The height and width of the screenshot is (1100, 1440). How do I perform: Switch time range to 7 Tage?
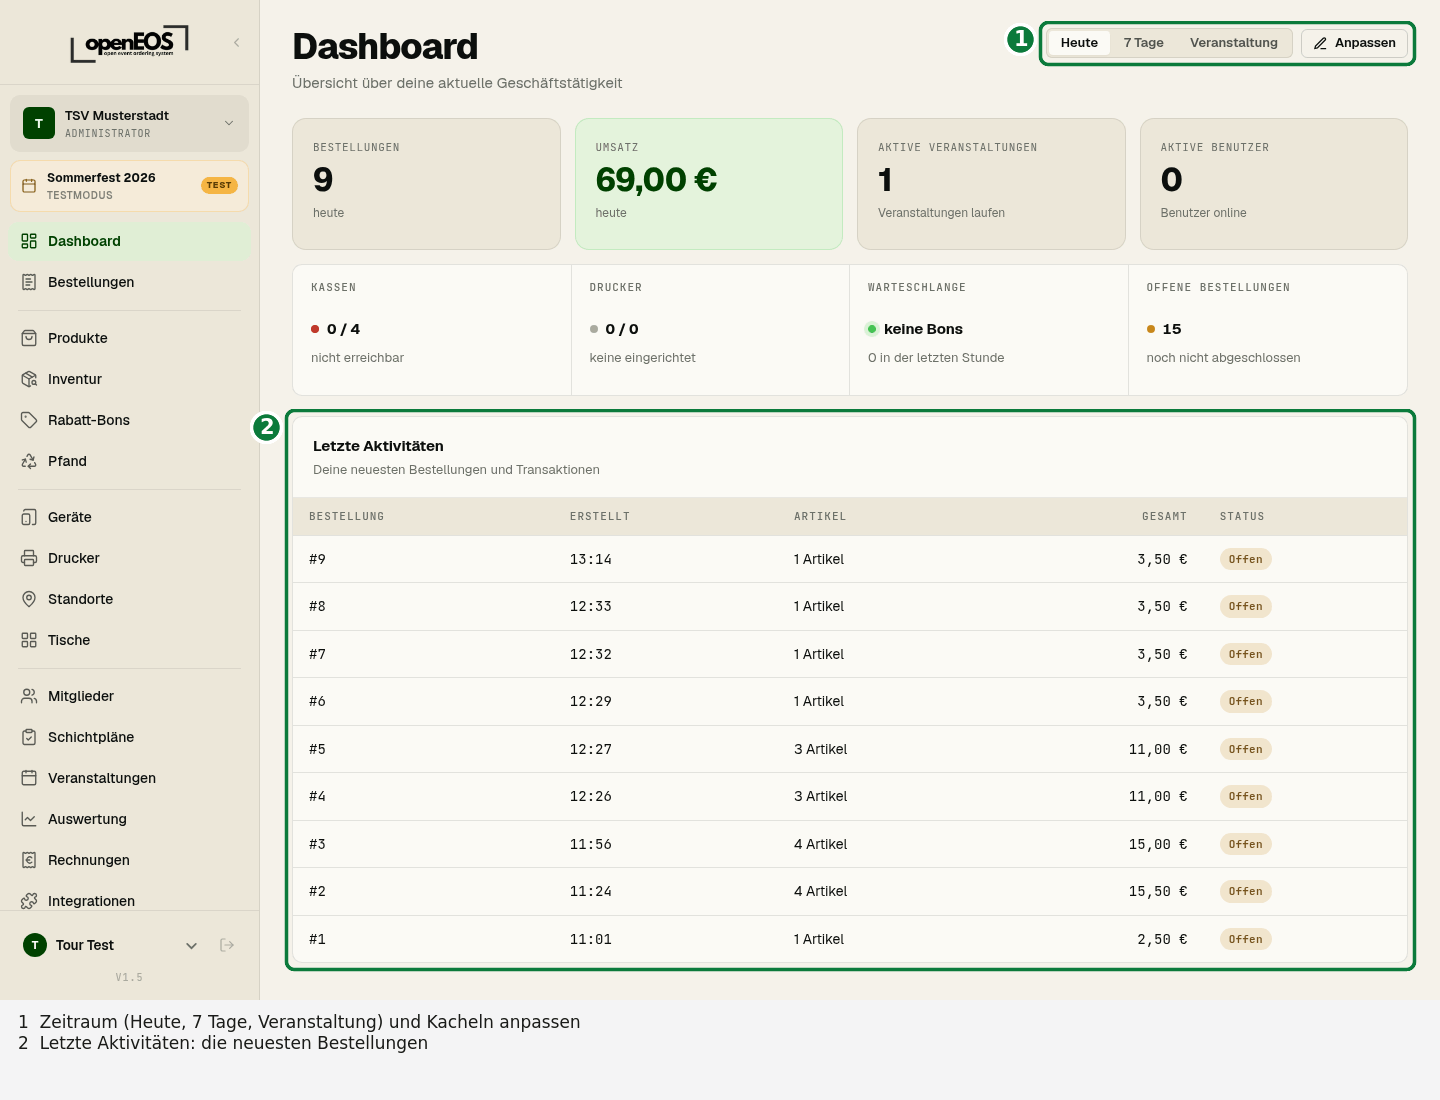1143,43
